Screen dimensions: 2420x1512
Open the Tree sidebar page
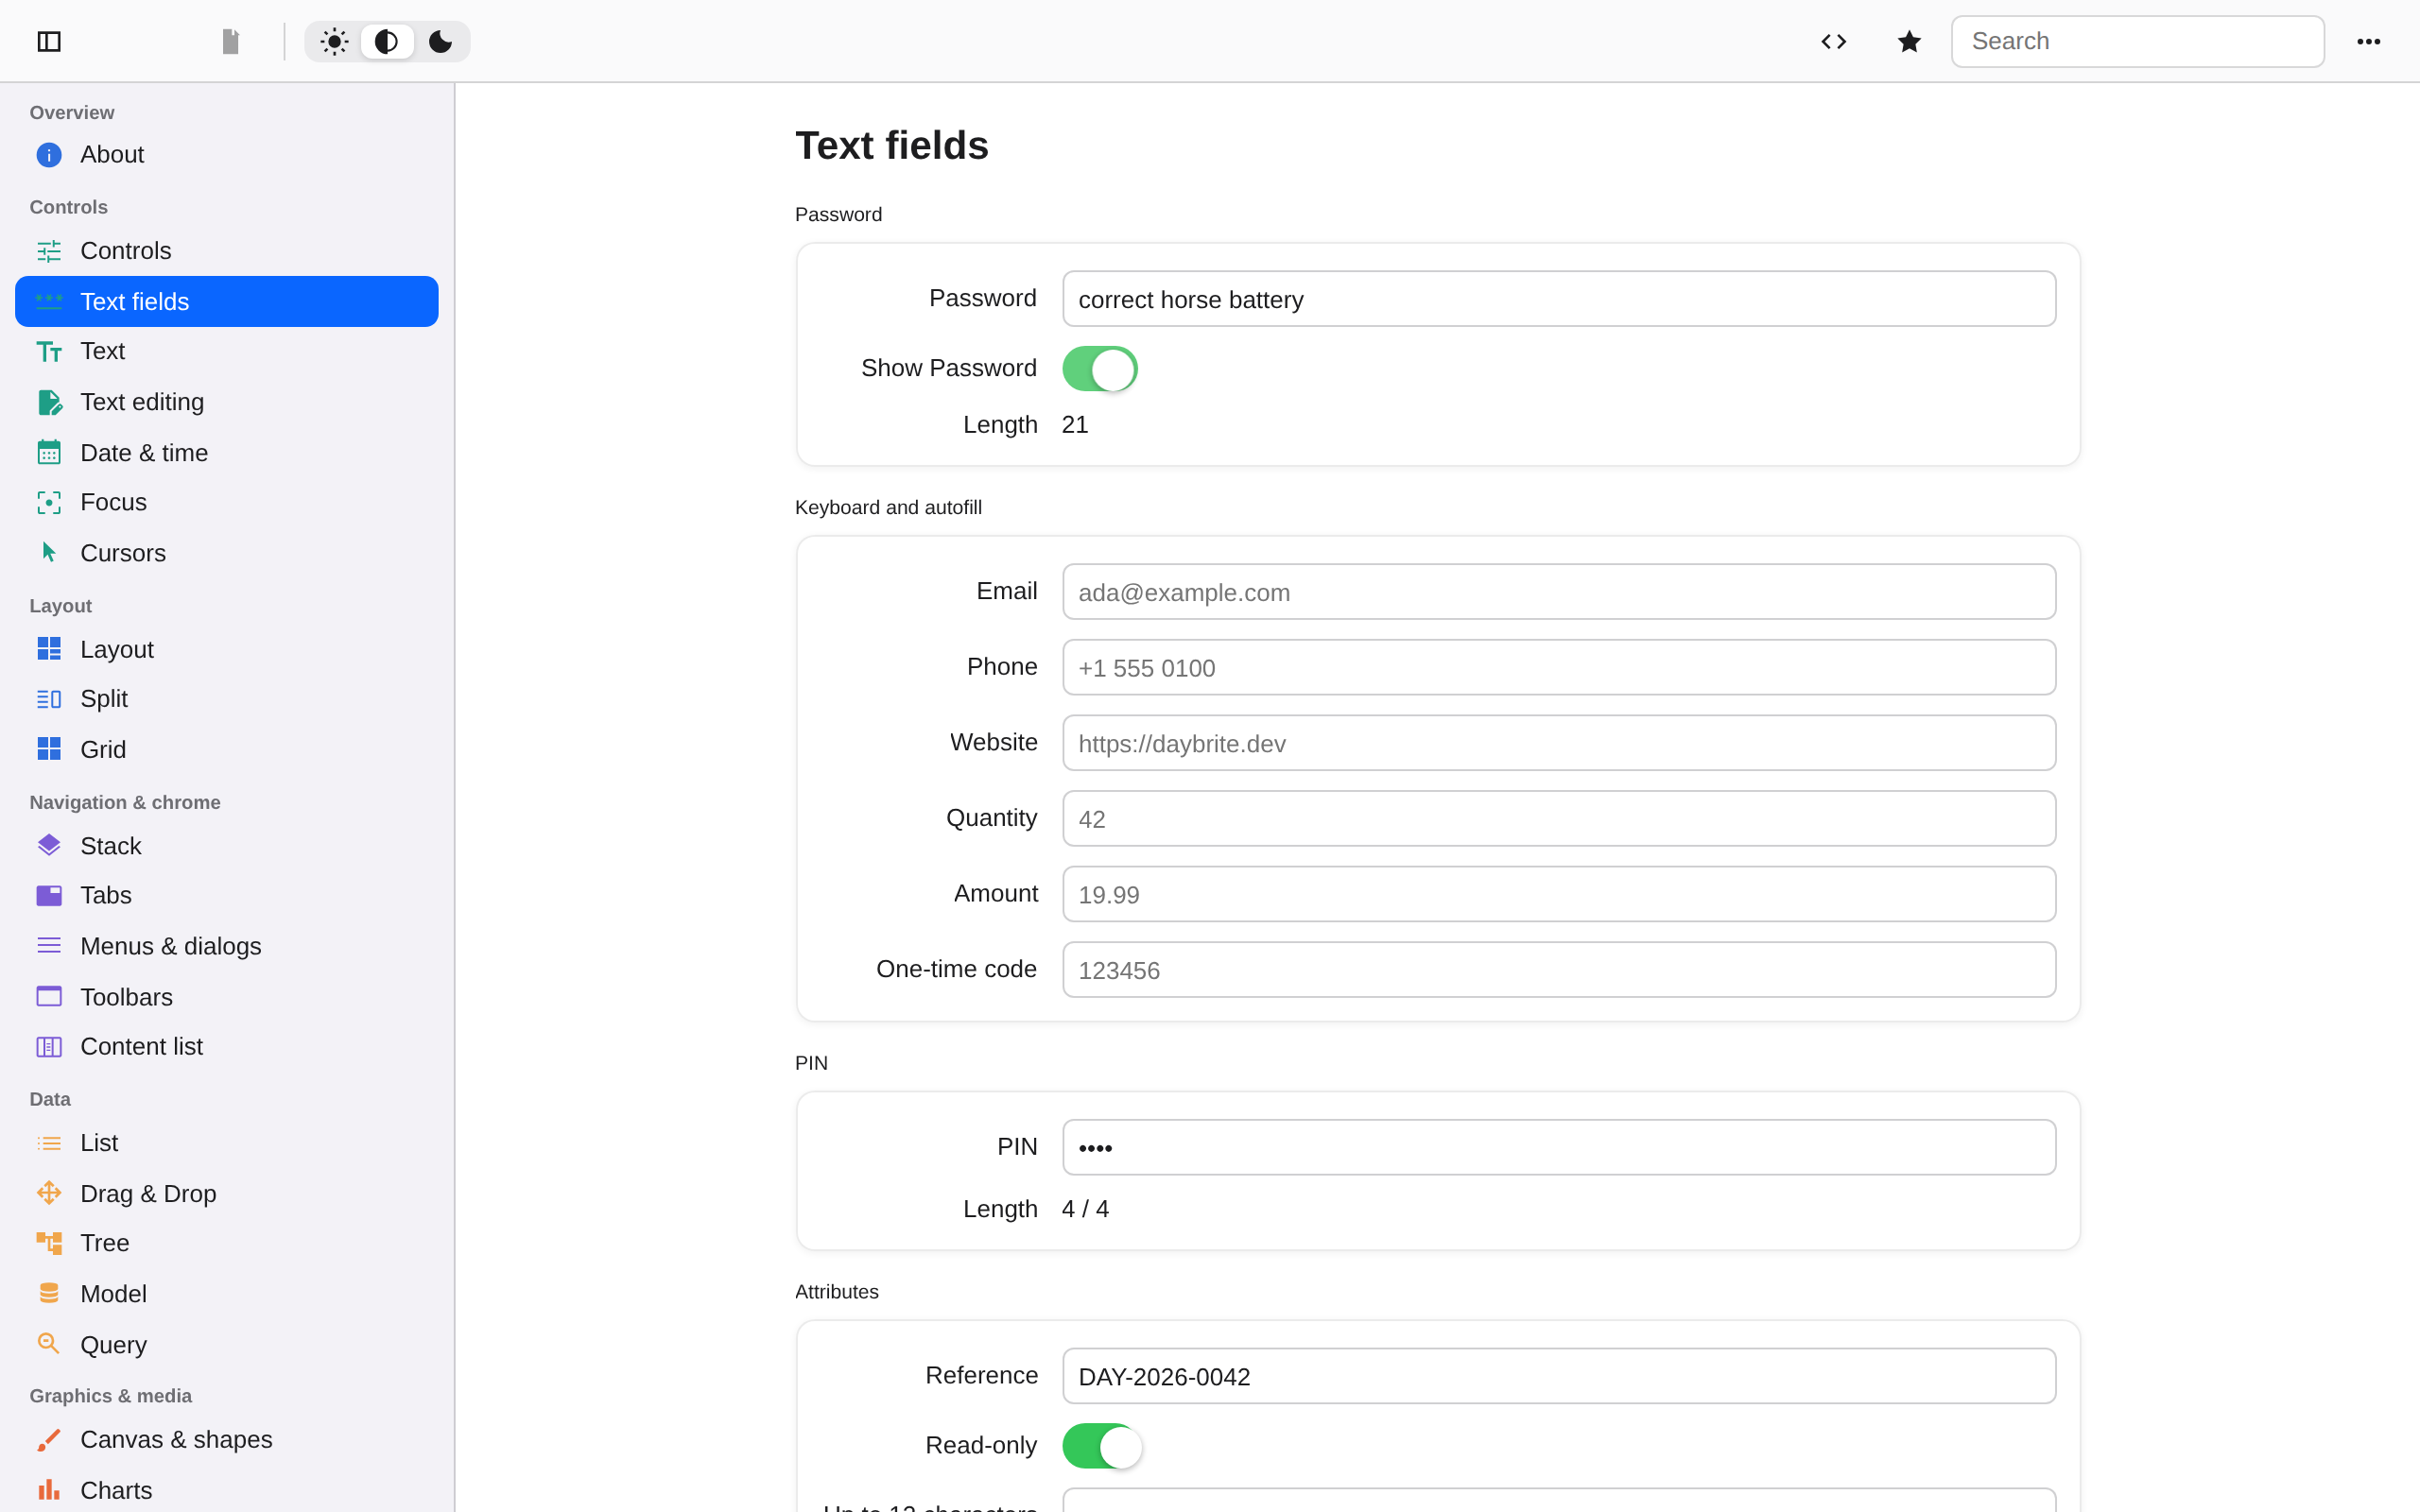(227, 1242)
